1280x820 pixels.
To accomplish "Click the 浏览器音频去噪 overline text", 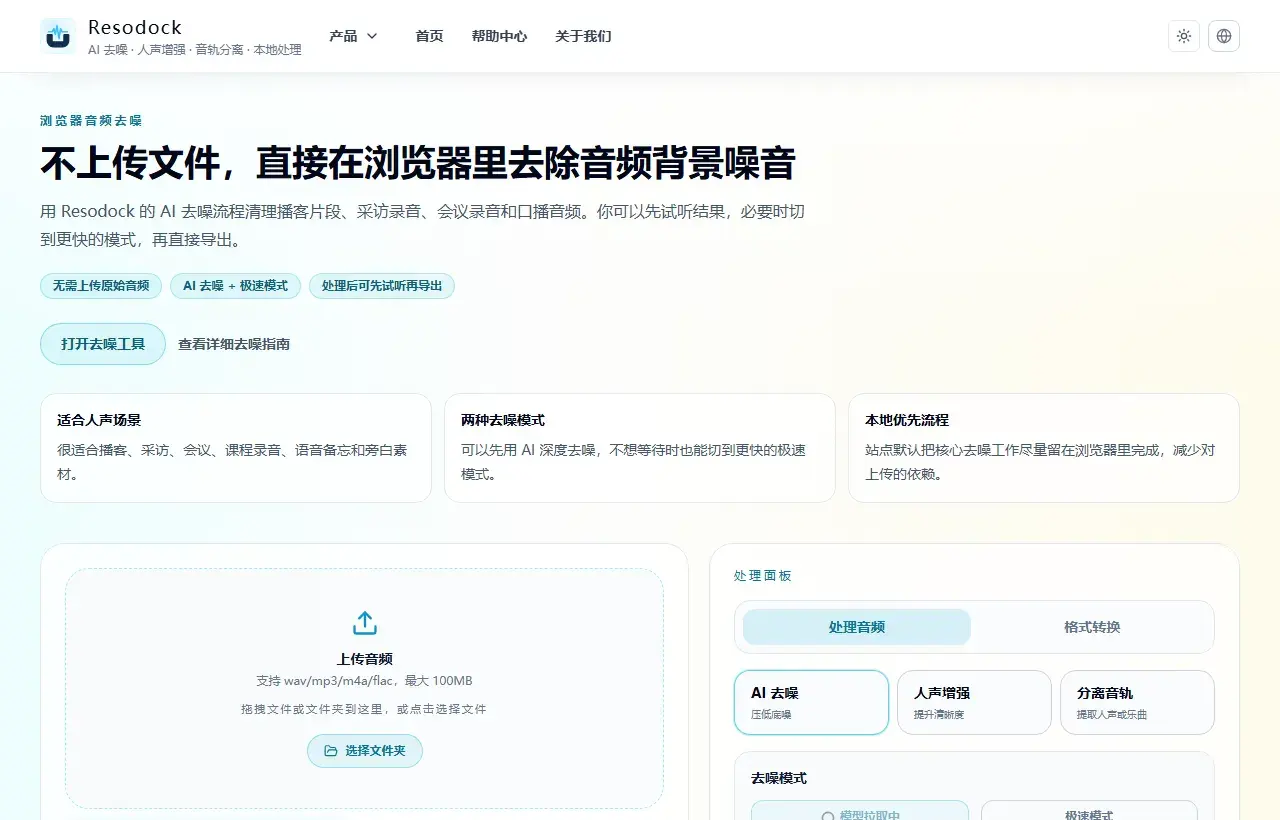I will (91, 121).
